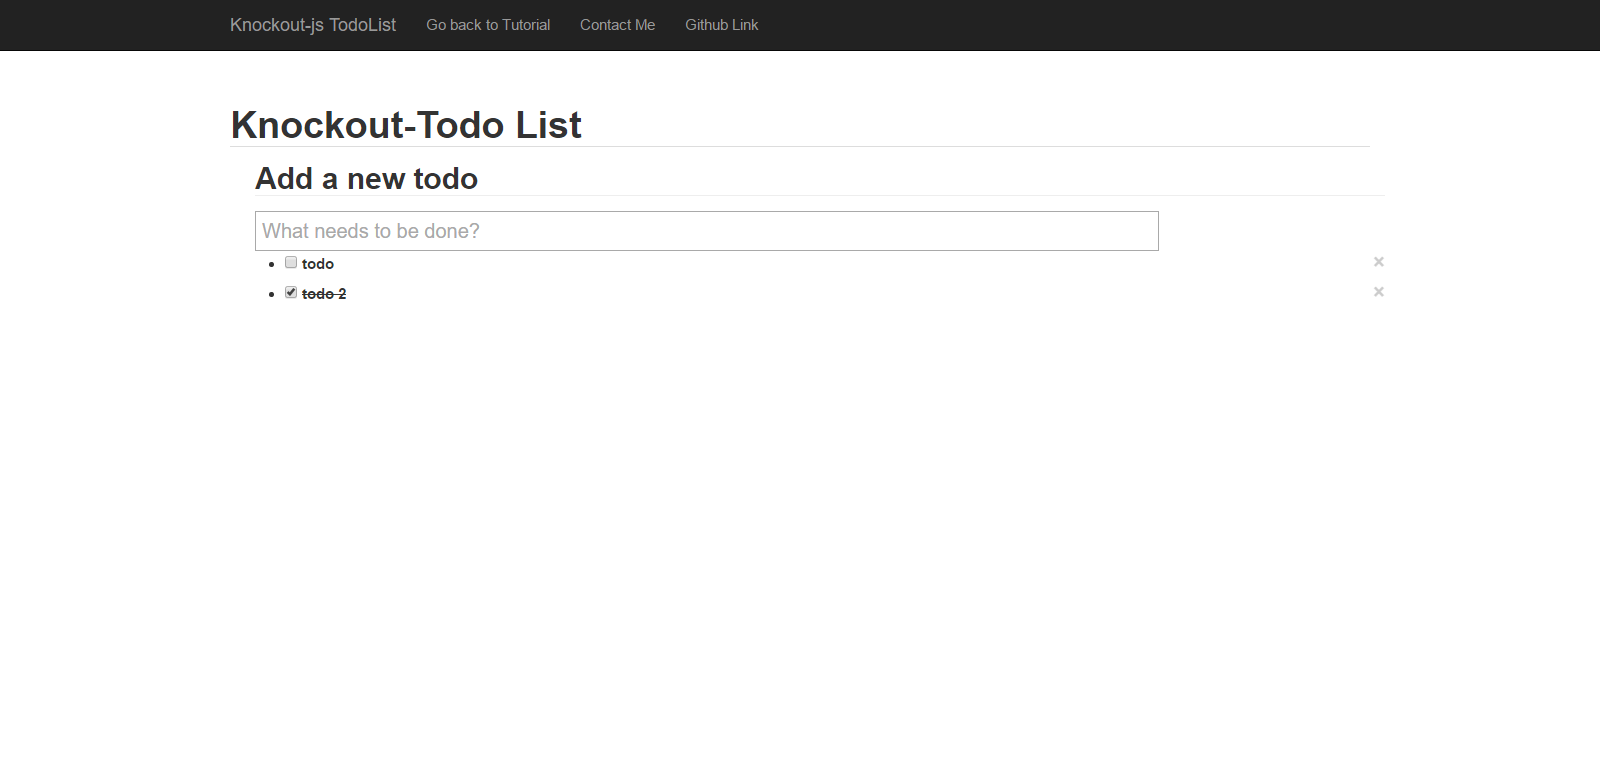Click the struck-through 'todo 2' label

pos(324,294)
